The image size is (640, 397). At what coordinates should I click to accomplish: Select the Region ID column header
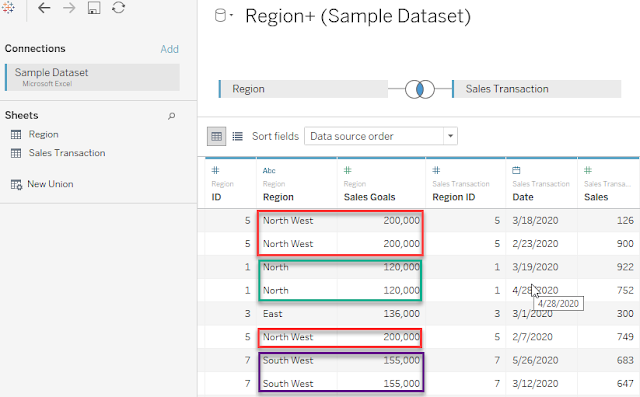pos(454,197)
